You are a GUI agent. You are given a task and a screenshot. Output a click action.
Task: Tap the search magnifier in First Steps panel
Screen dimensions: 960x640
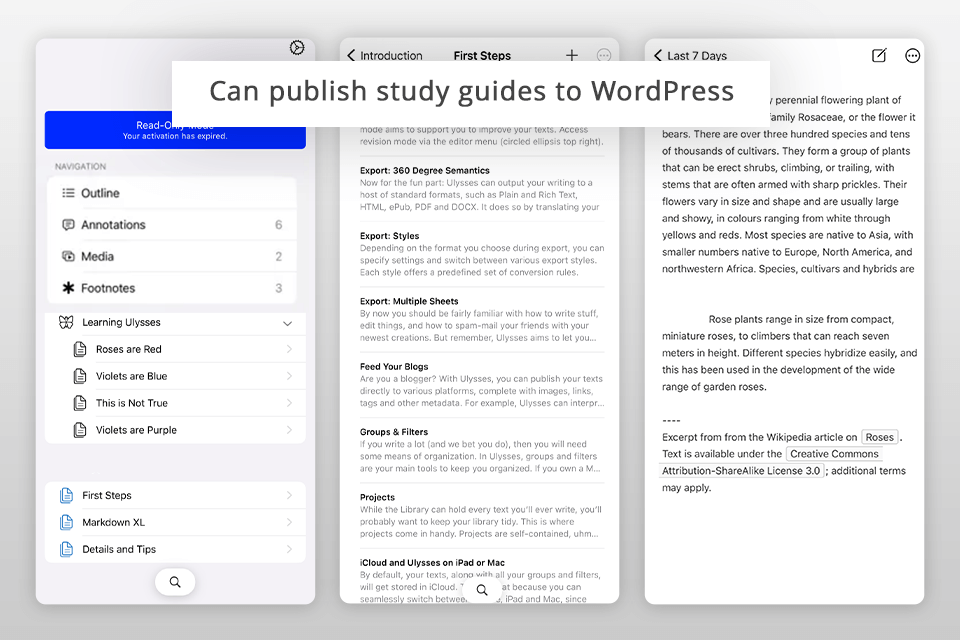click(482, 590)
